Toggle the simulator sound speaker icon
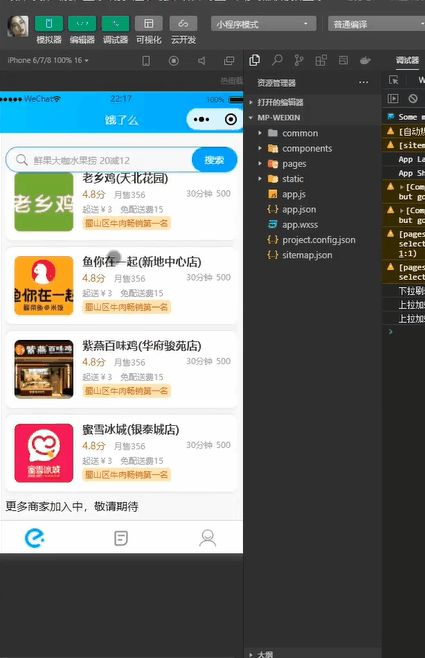The image size is (425, 658). [x=202, y=61]
